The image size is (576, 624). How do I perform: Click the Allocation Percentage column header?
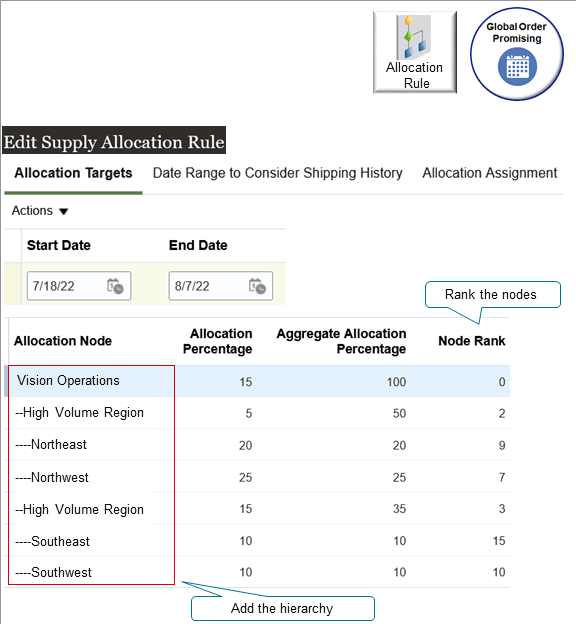tap(217, 341)
